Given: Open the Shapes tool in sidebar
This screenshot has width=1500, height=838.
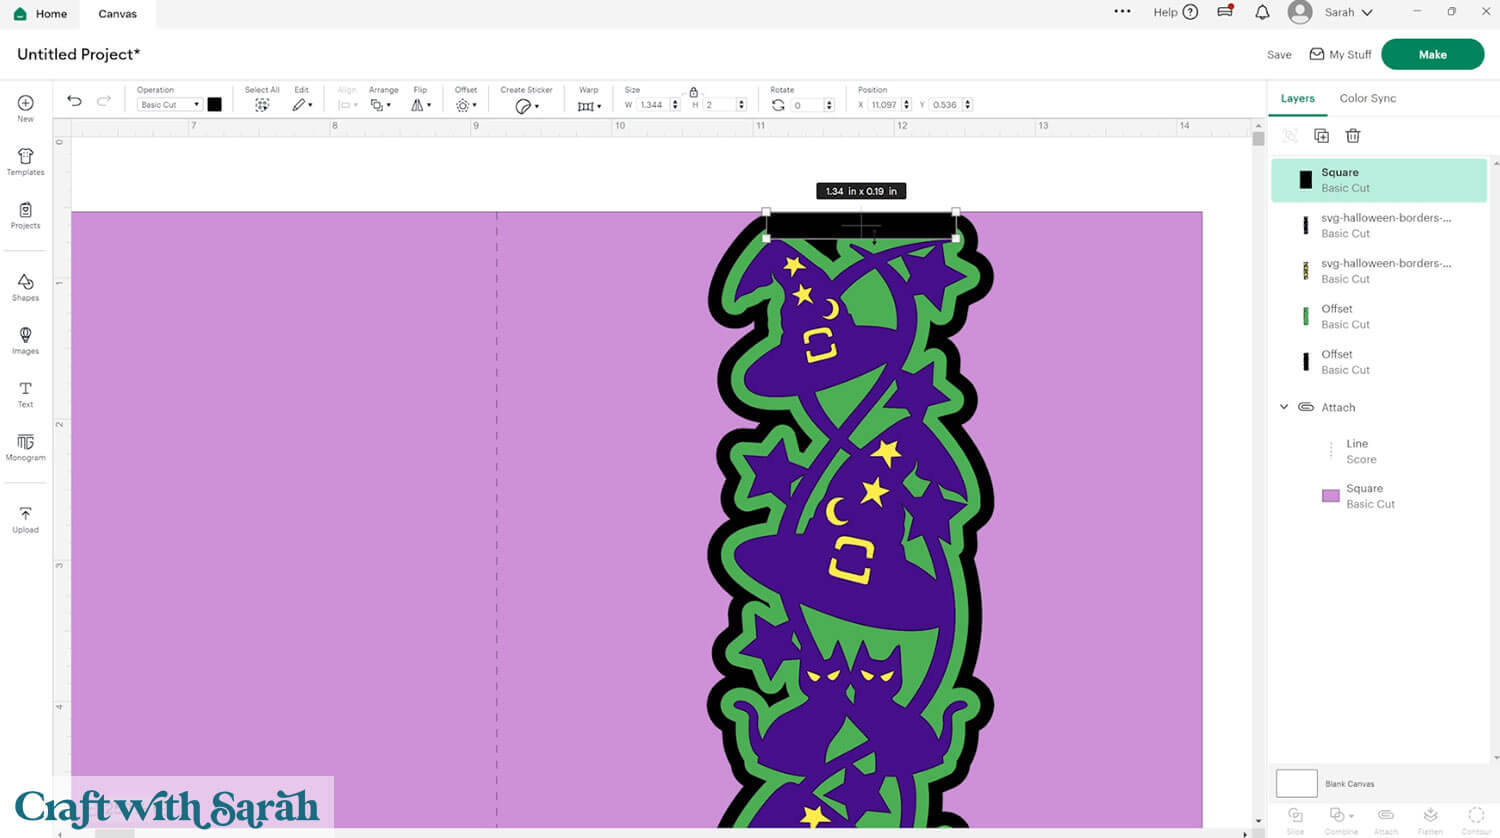Looking at the screenshot, I should coord(25,286).
